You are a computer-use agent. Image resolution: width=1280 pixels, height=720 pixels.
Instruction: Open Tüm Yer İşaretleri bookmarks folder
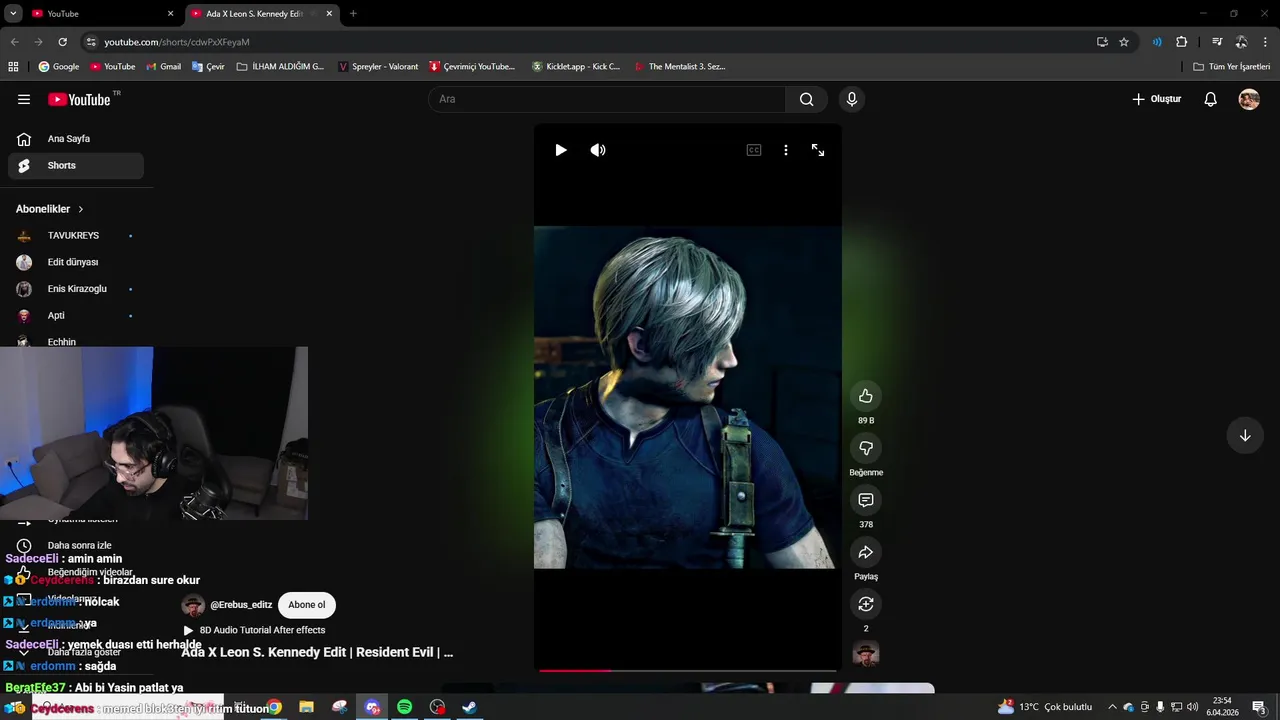coord(1231,67)
